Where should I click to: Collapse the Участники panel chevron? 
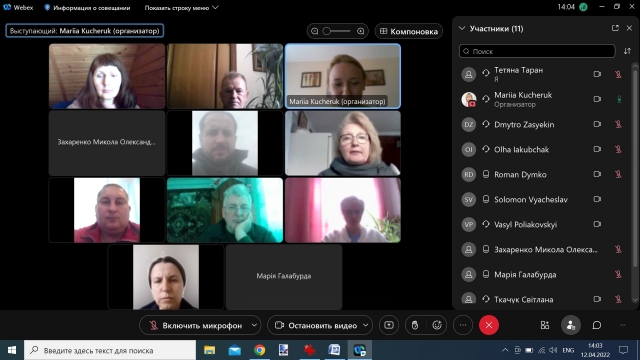462,29
